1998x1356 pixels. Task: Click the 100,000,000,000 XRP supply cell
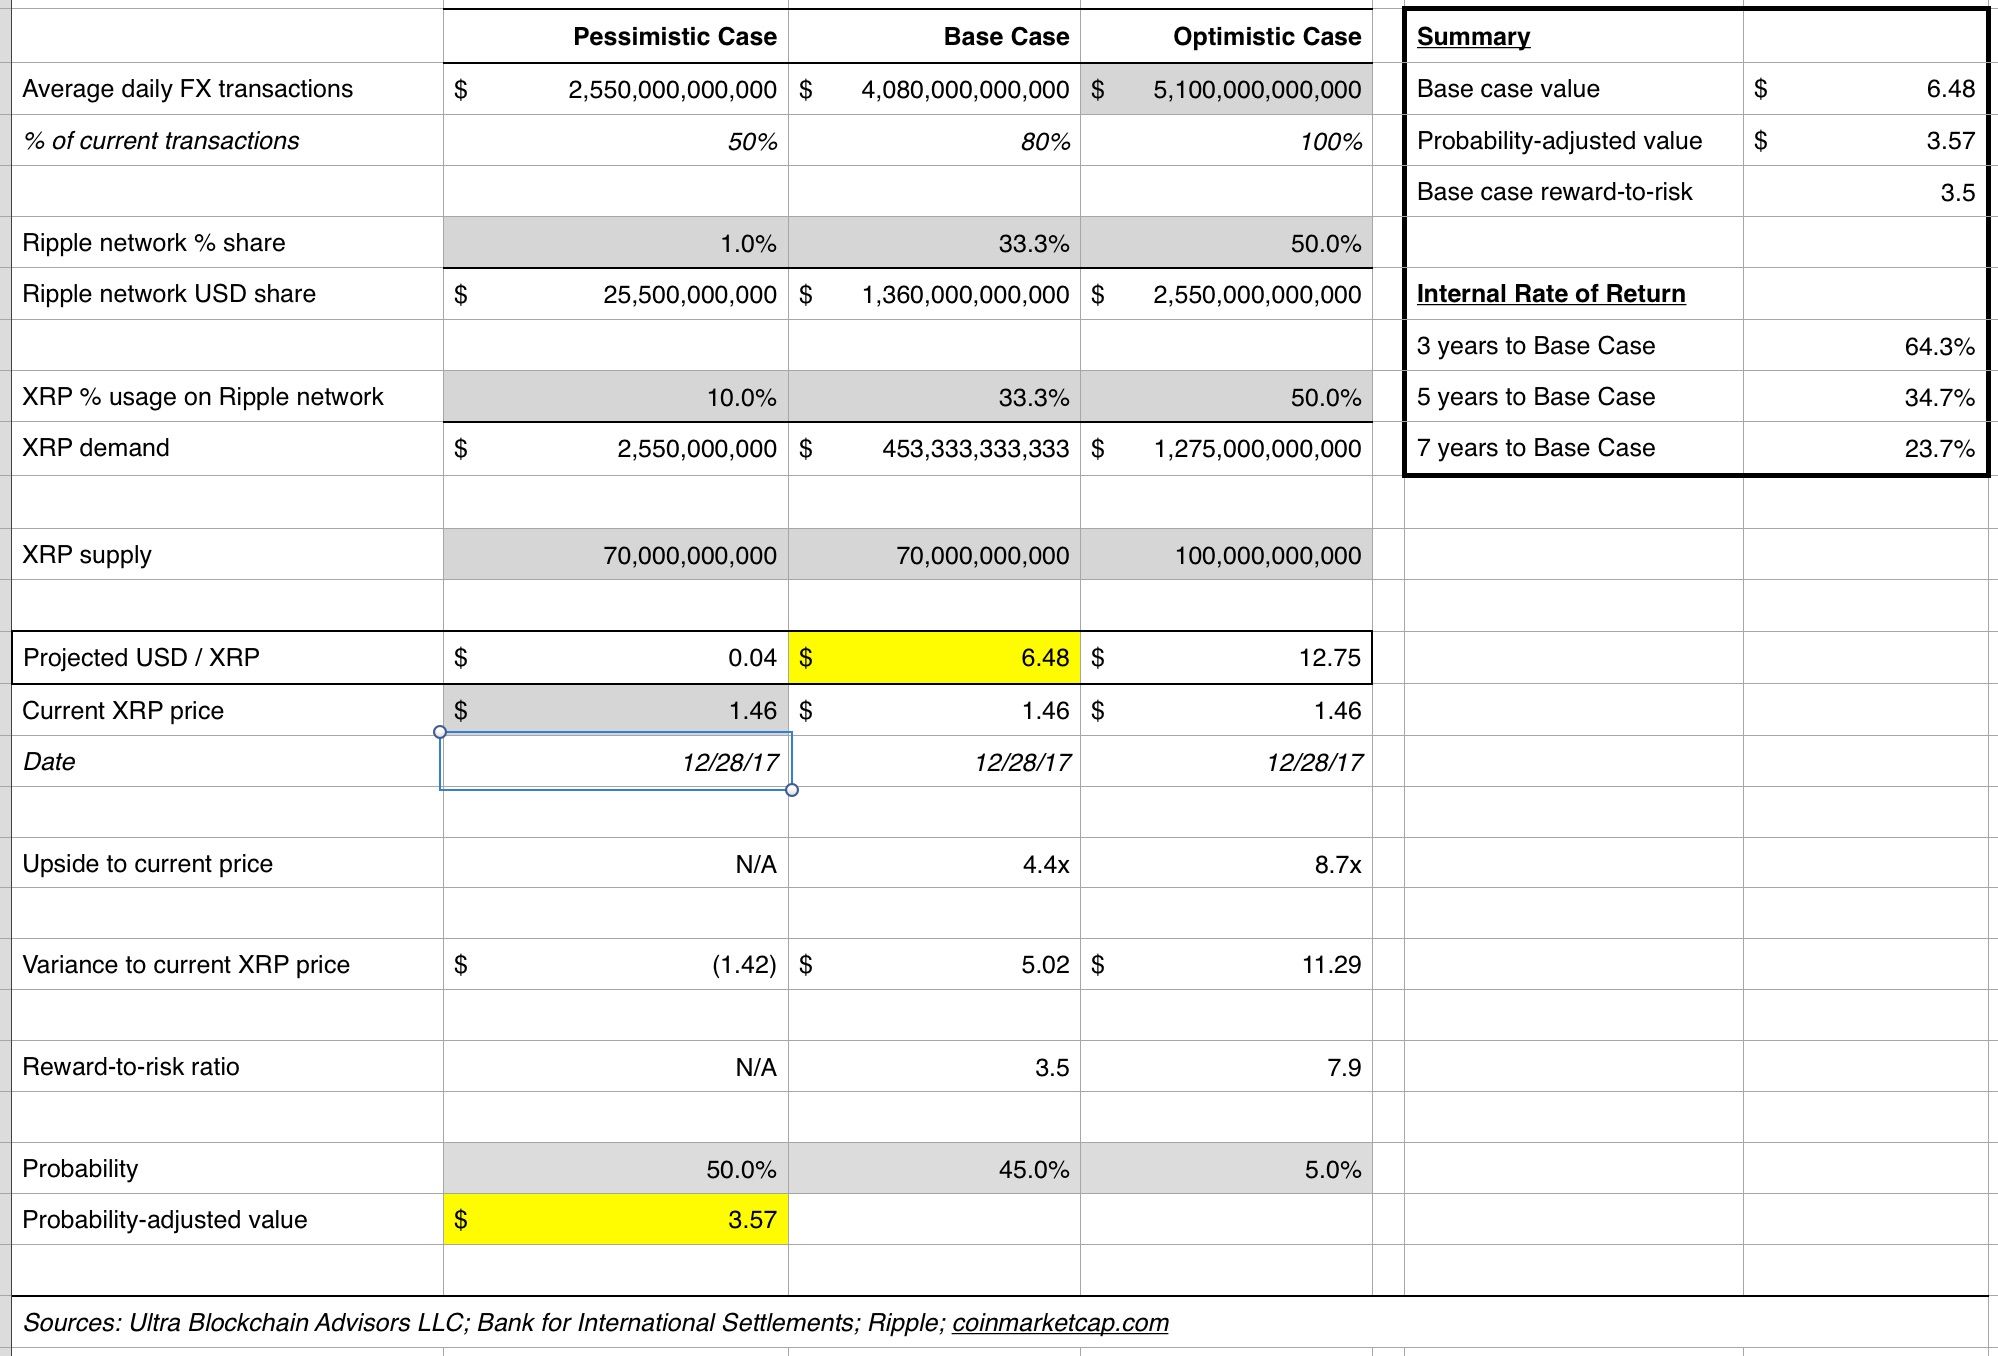(x=1226, y=555)
